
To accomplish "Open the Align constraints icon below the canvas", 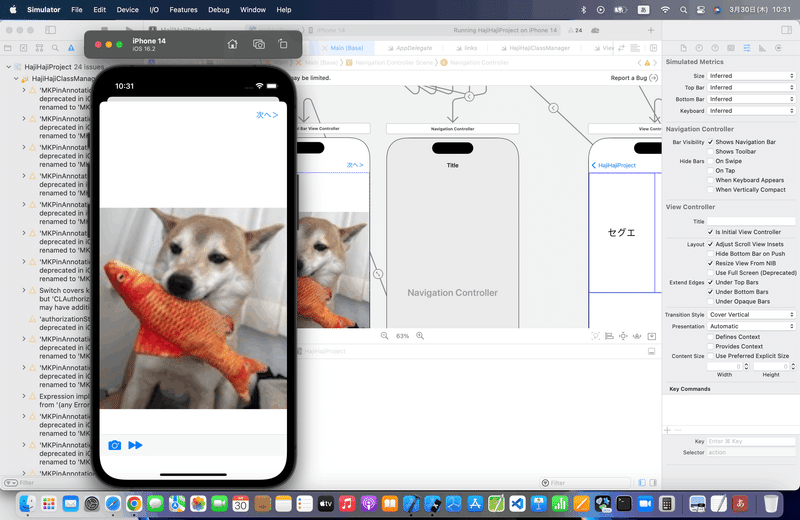I will (x=609, y=336).
